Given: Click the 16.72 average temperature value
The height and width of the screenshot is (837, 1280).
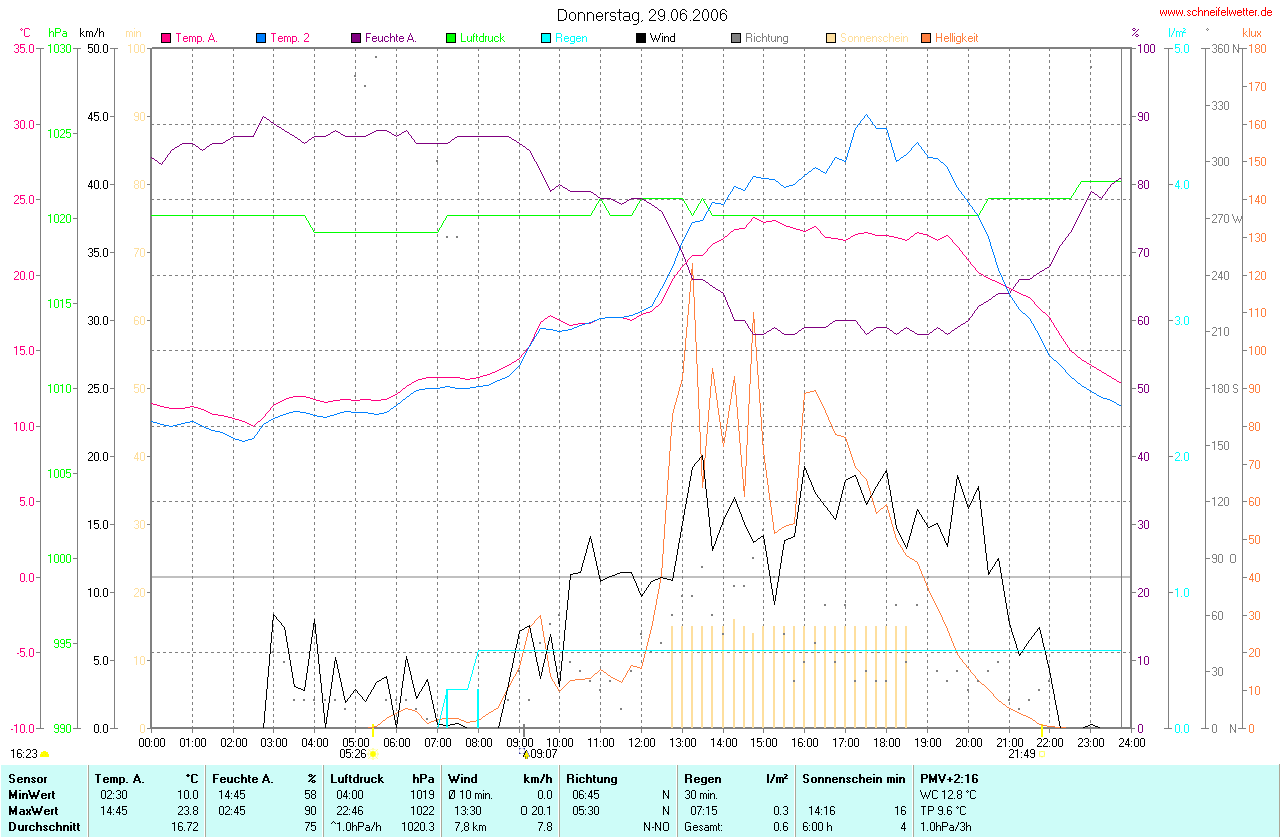Looking at the screenshot, I should (x=185, y=827).
